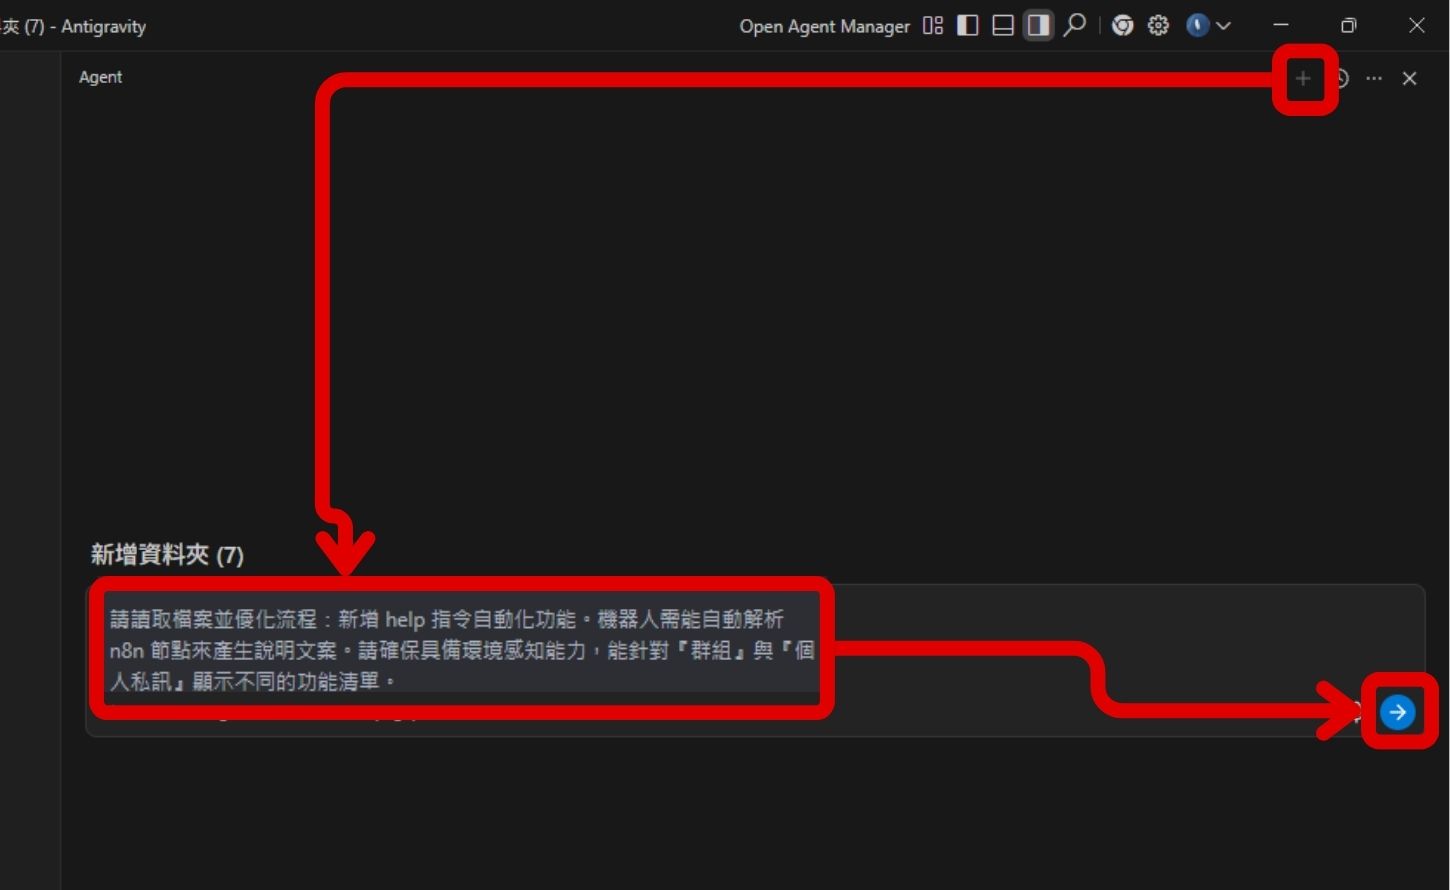1450x890 pixels.
Task: Close the Agent panel with its X button
Action: (x=1409, y=78)
